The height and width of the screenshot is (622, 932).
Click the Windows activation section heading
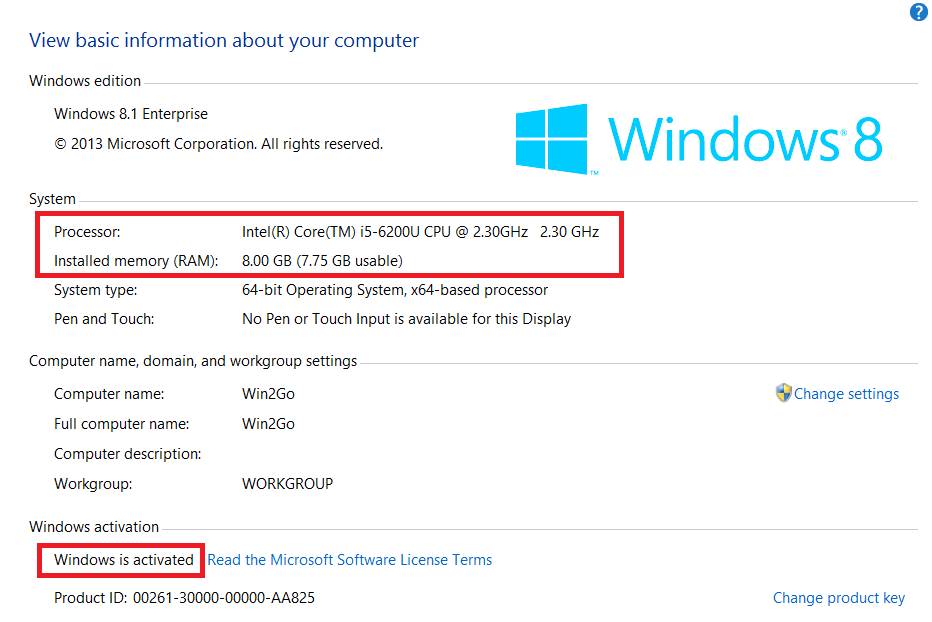click(94, 527)
